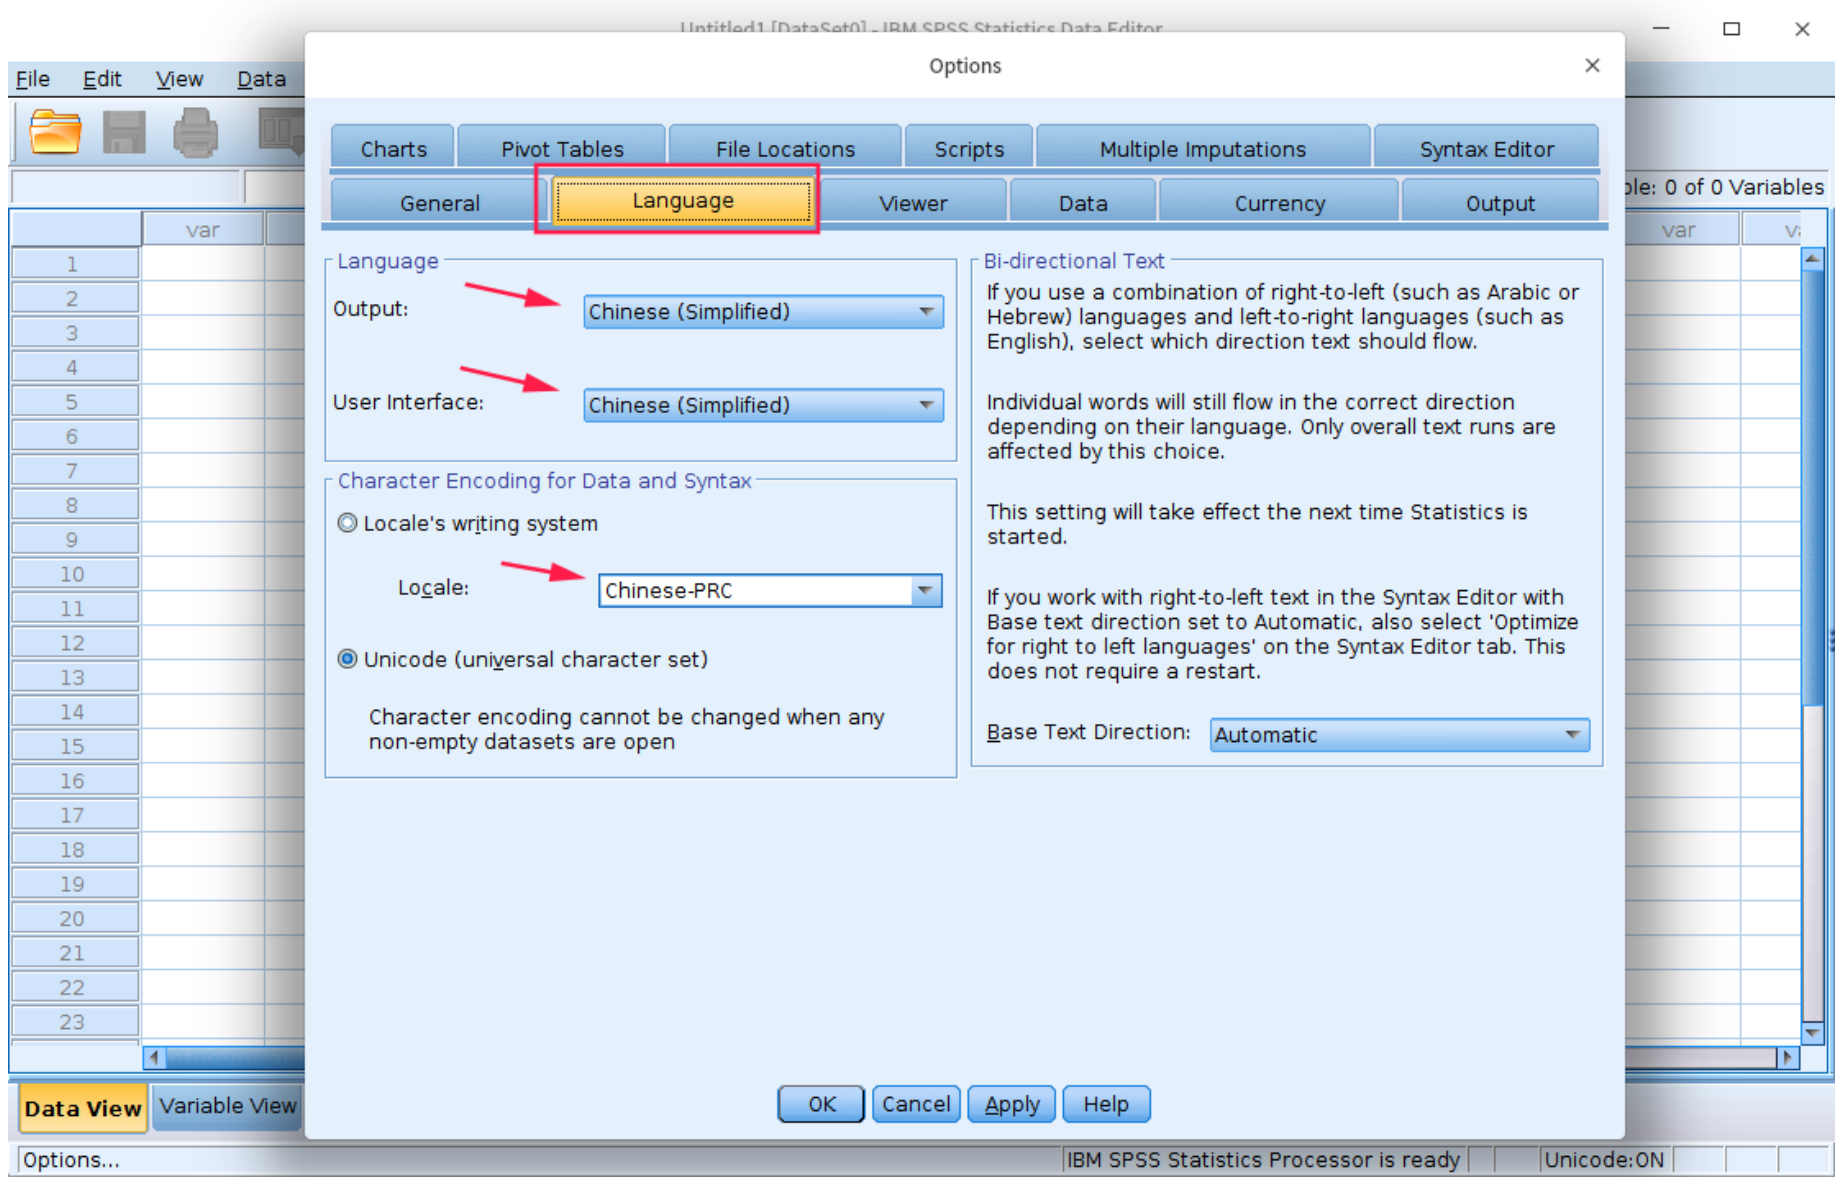Open the View menu
1837x1182 pixels.
pos(179,79)
